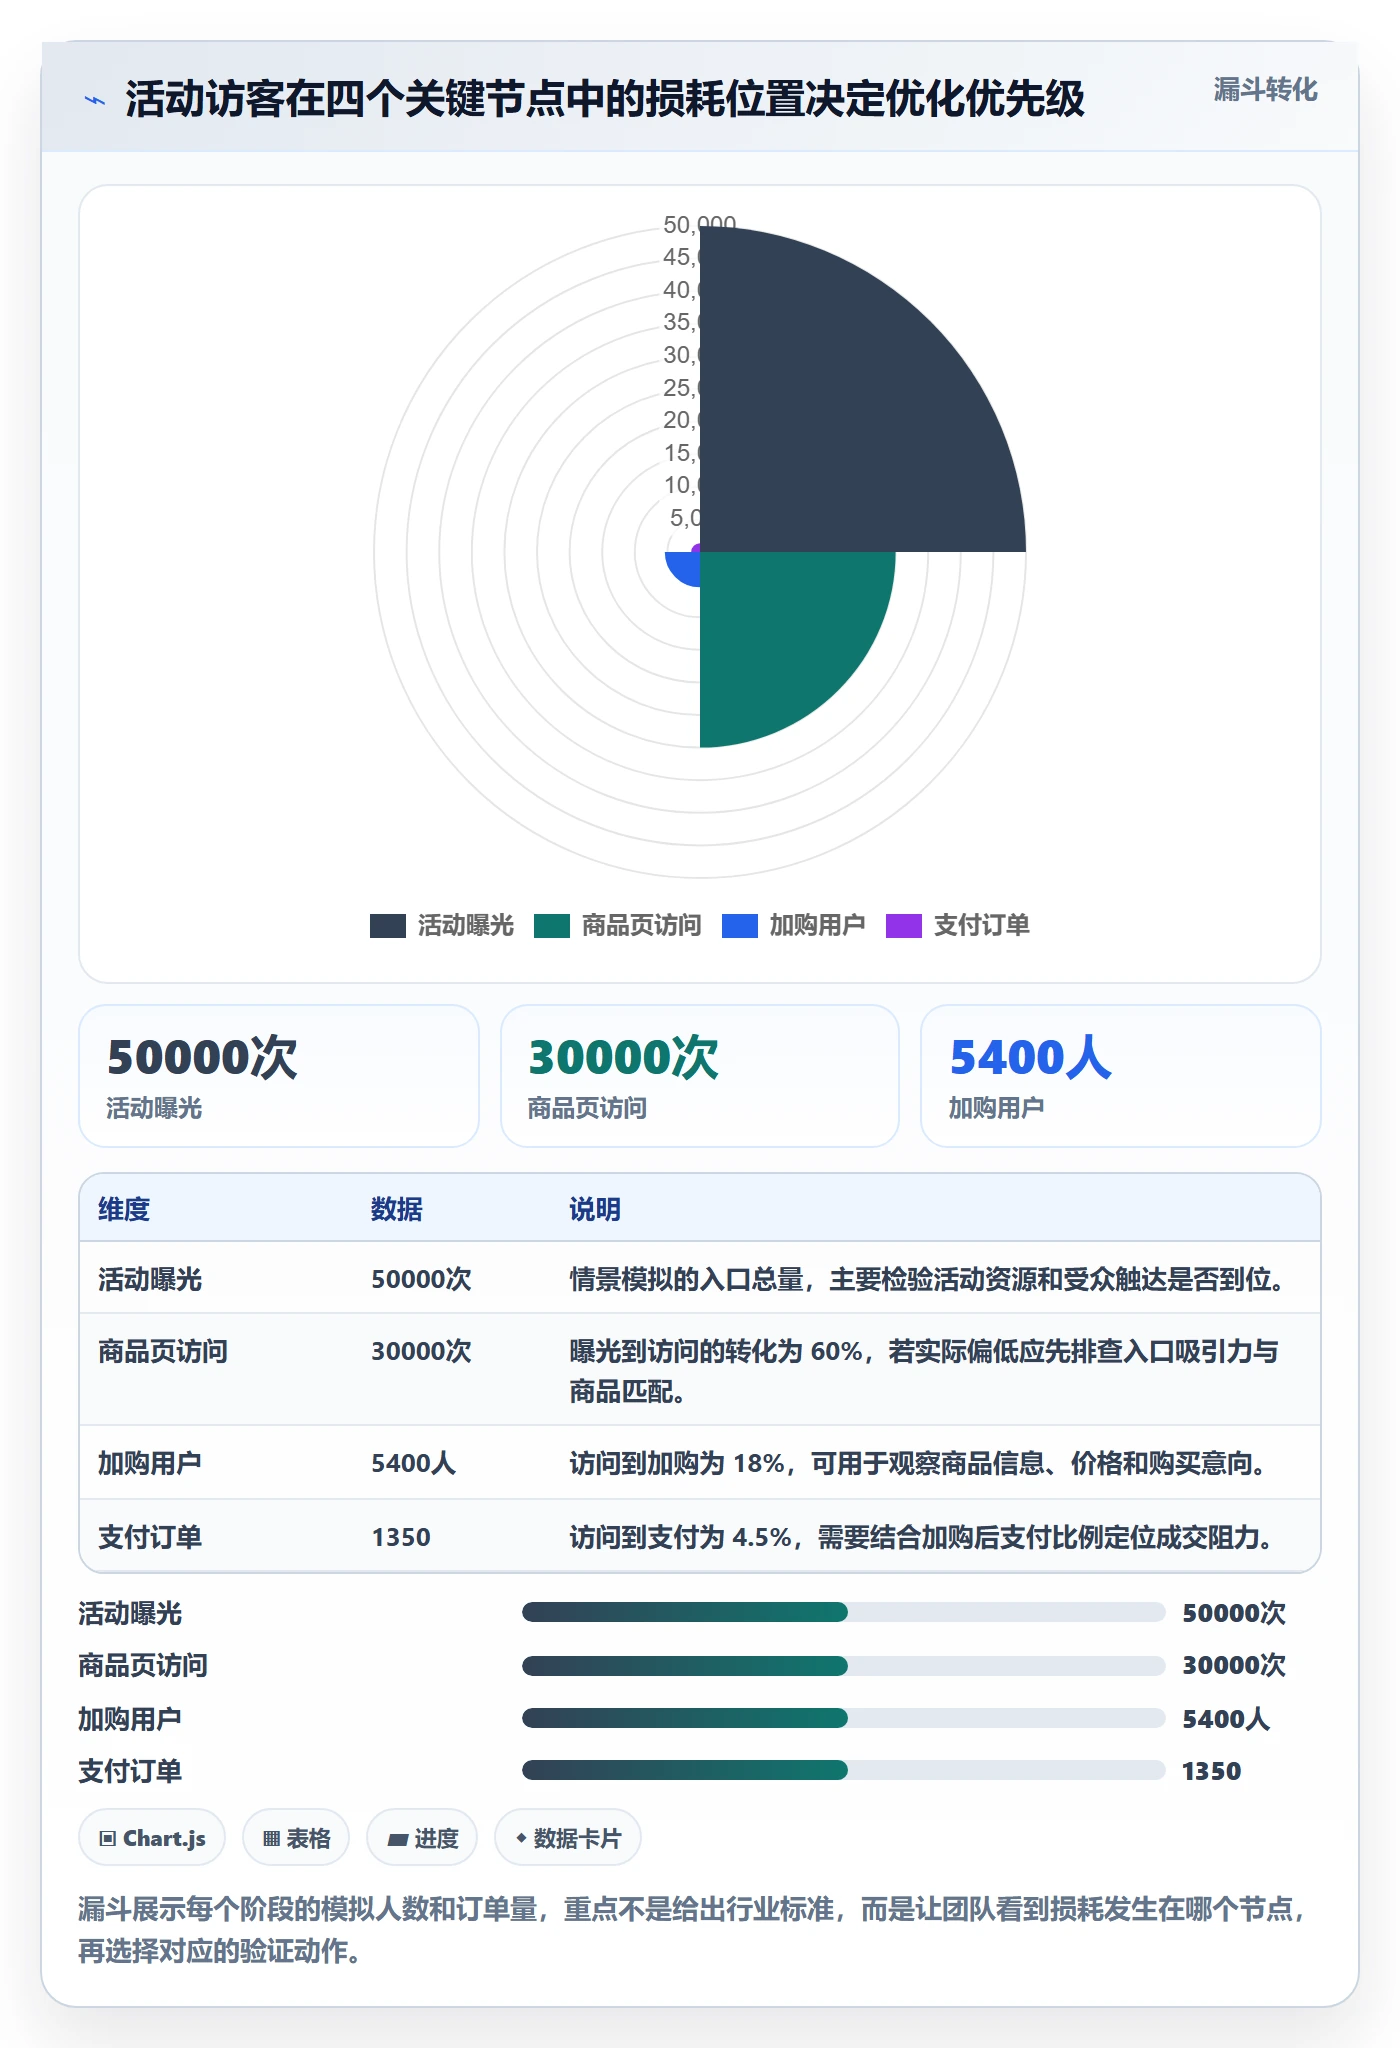Click the 表格 chip
The image size is (1400, 2048).
pyautogui.click(x=296, y=1838)
